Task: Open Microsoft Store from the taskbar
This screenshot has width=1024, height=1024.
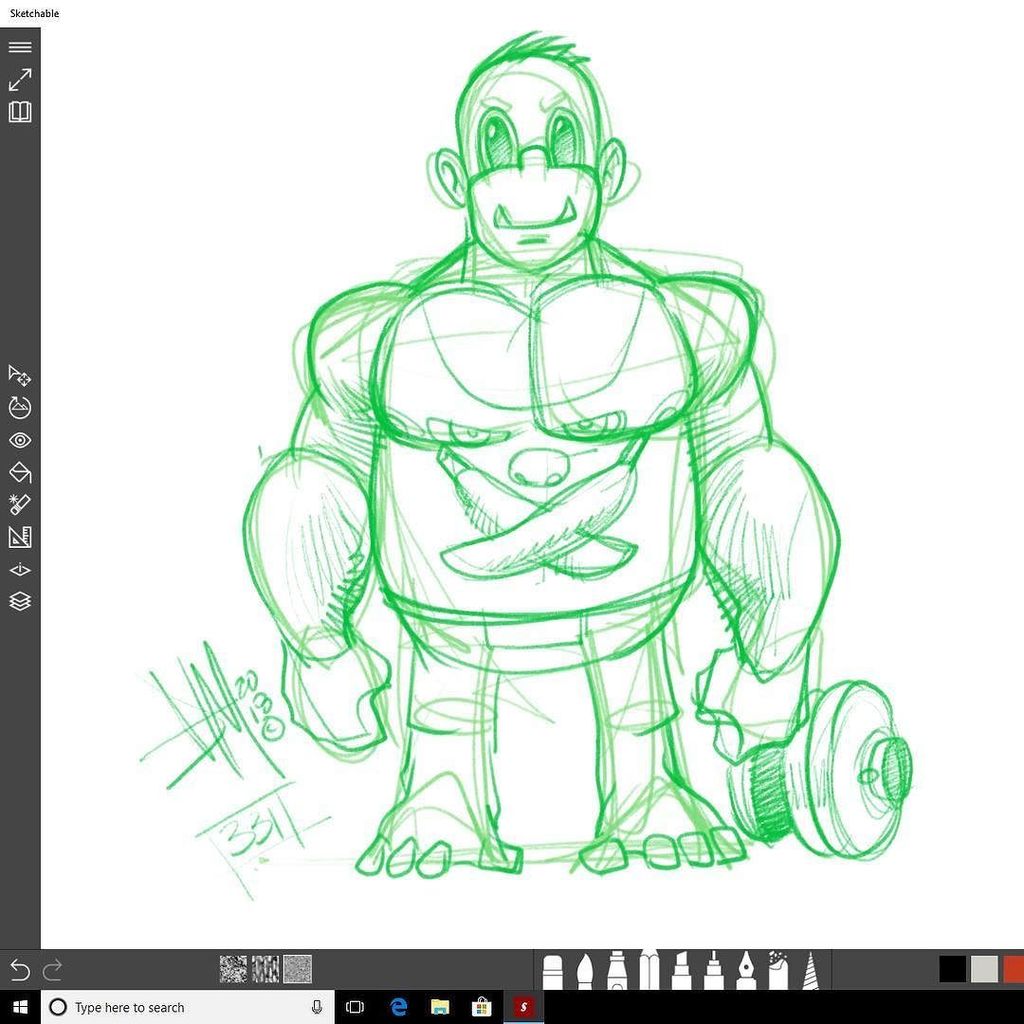Action: coord(481,1007)
